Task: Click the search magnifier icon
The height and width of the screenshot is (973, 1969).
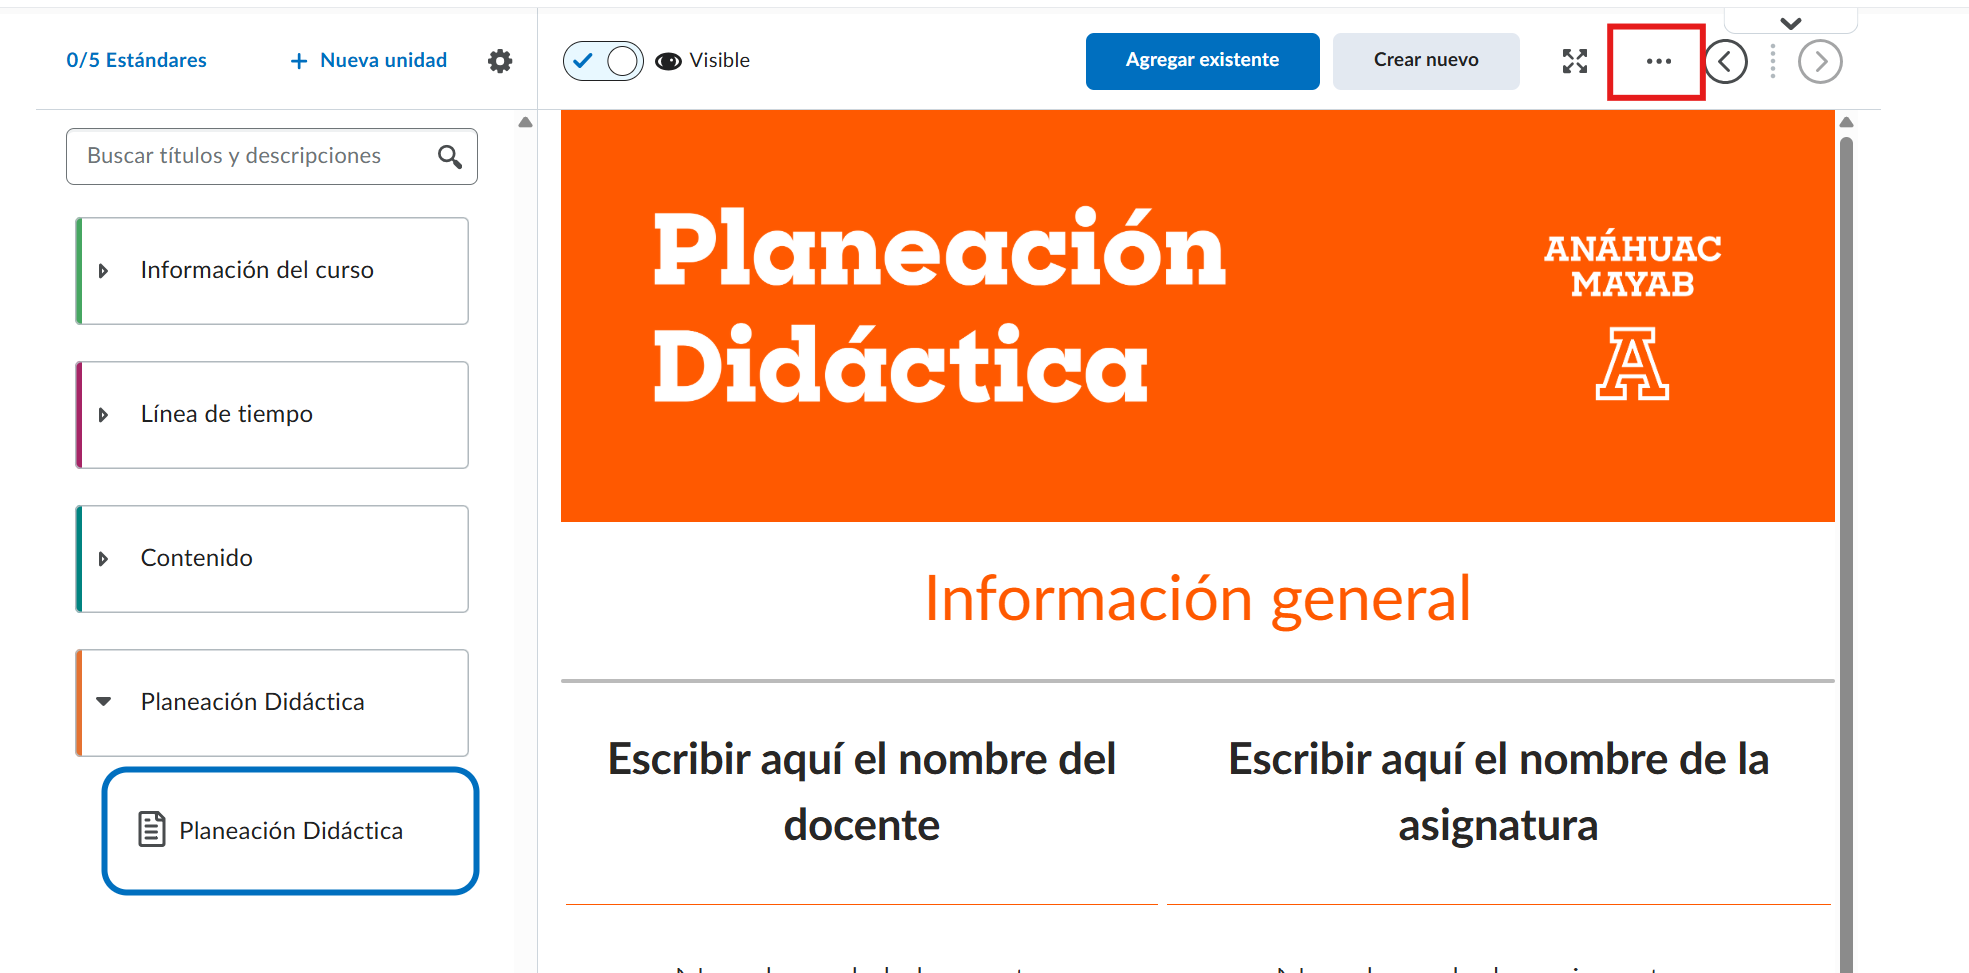Action: pos(450,157)
